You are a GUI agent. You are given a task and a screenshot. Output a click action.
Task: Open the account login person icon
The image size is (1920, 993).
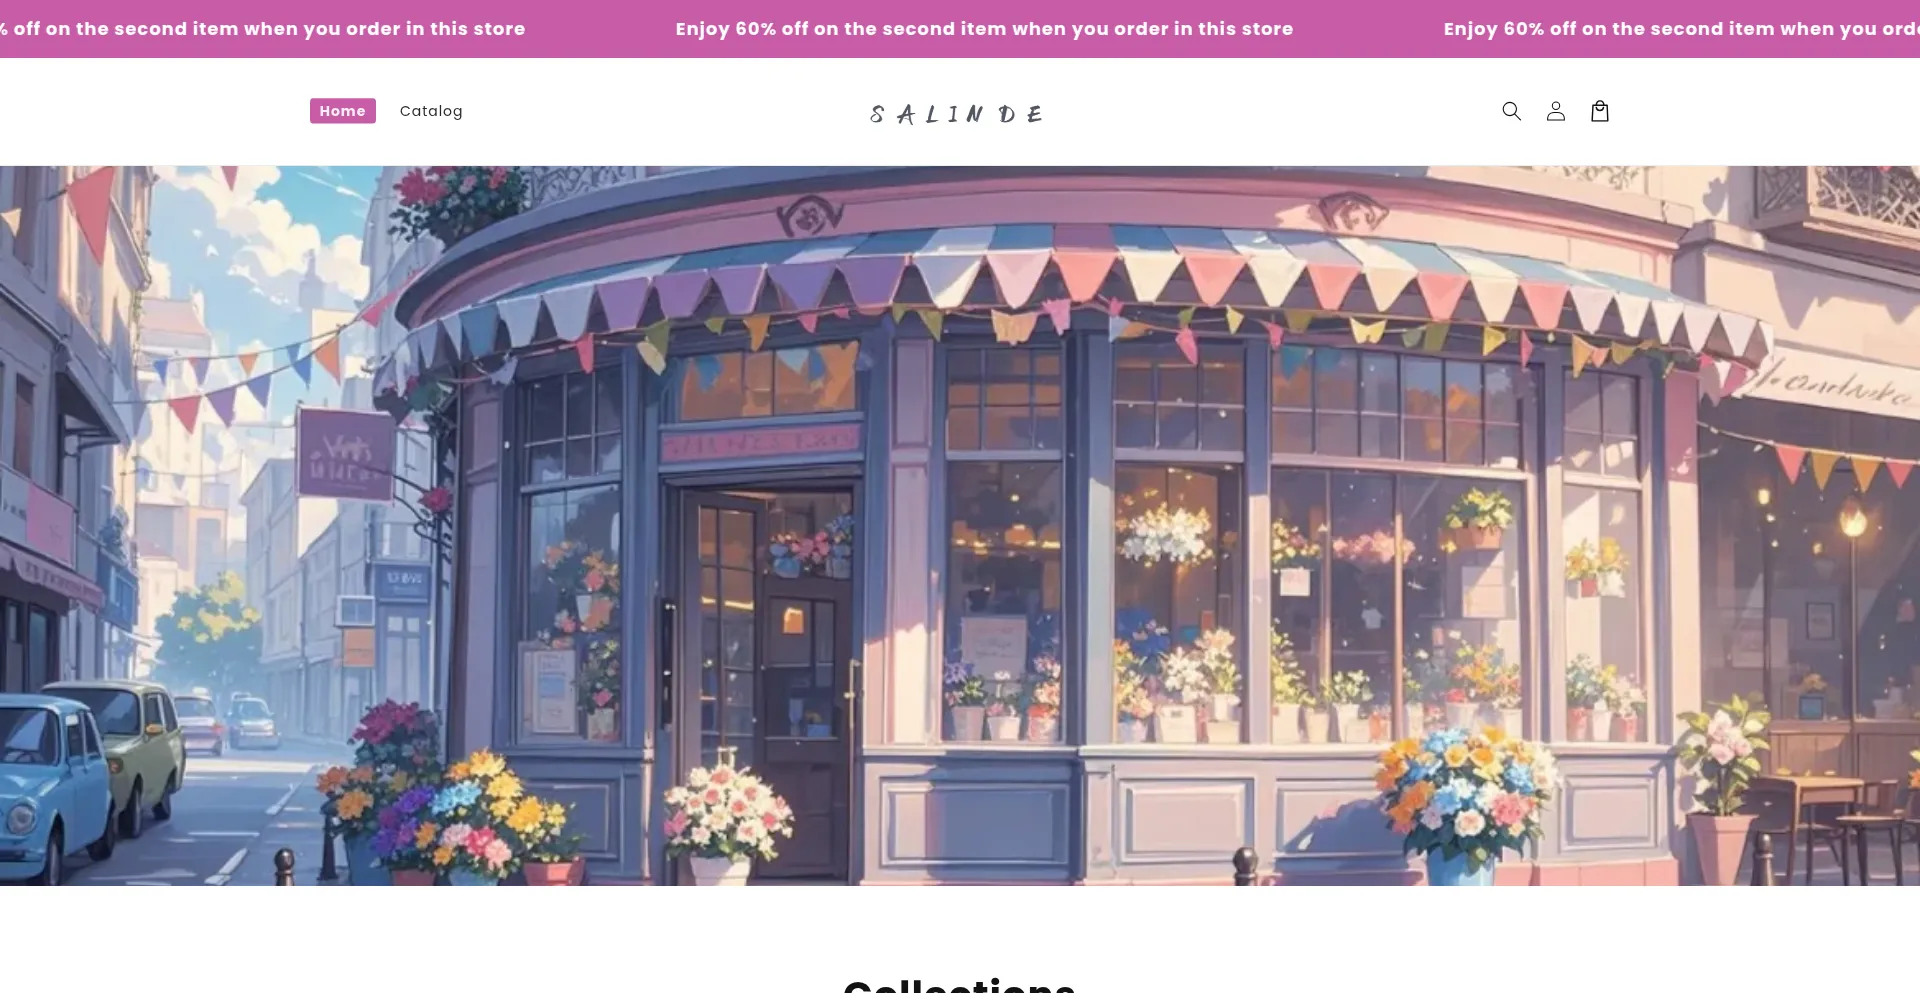1555,111
